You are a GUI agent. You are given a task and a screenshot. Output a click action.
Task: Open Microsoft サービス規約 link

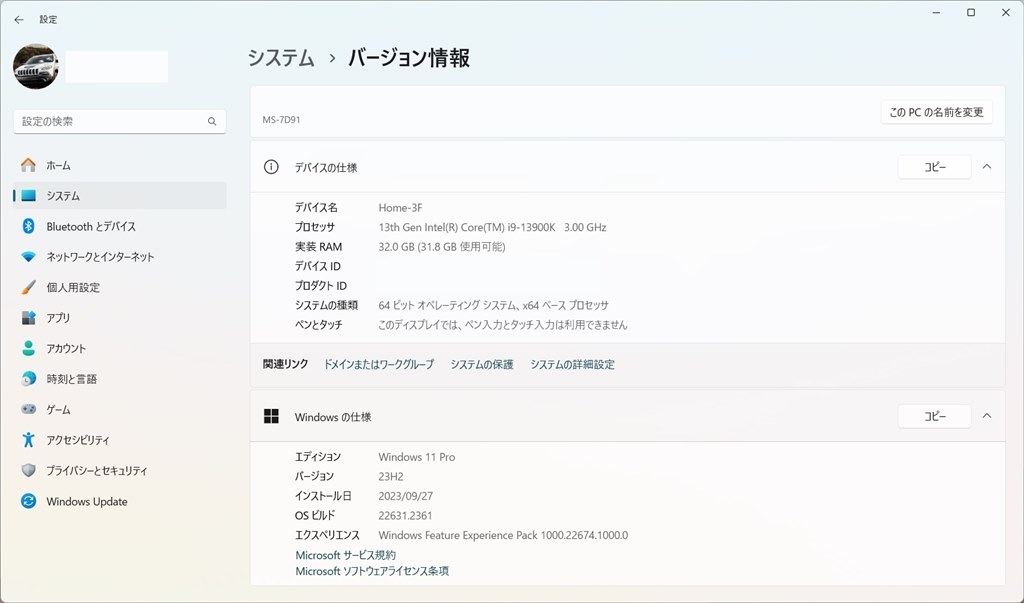[345, 555]
